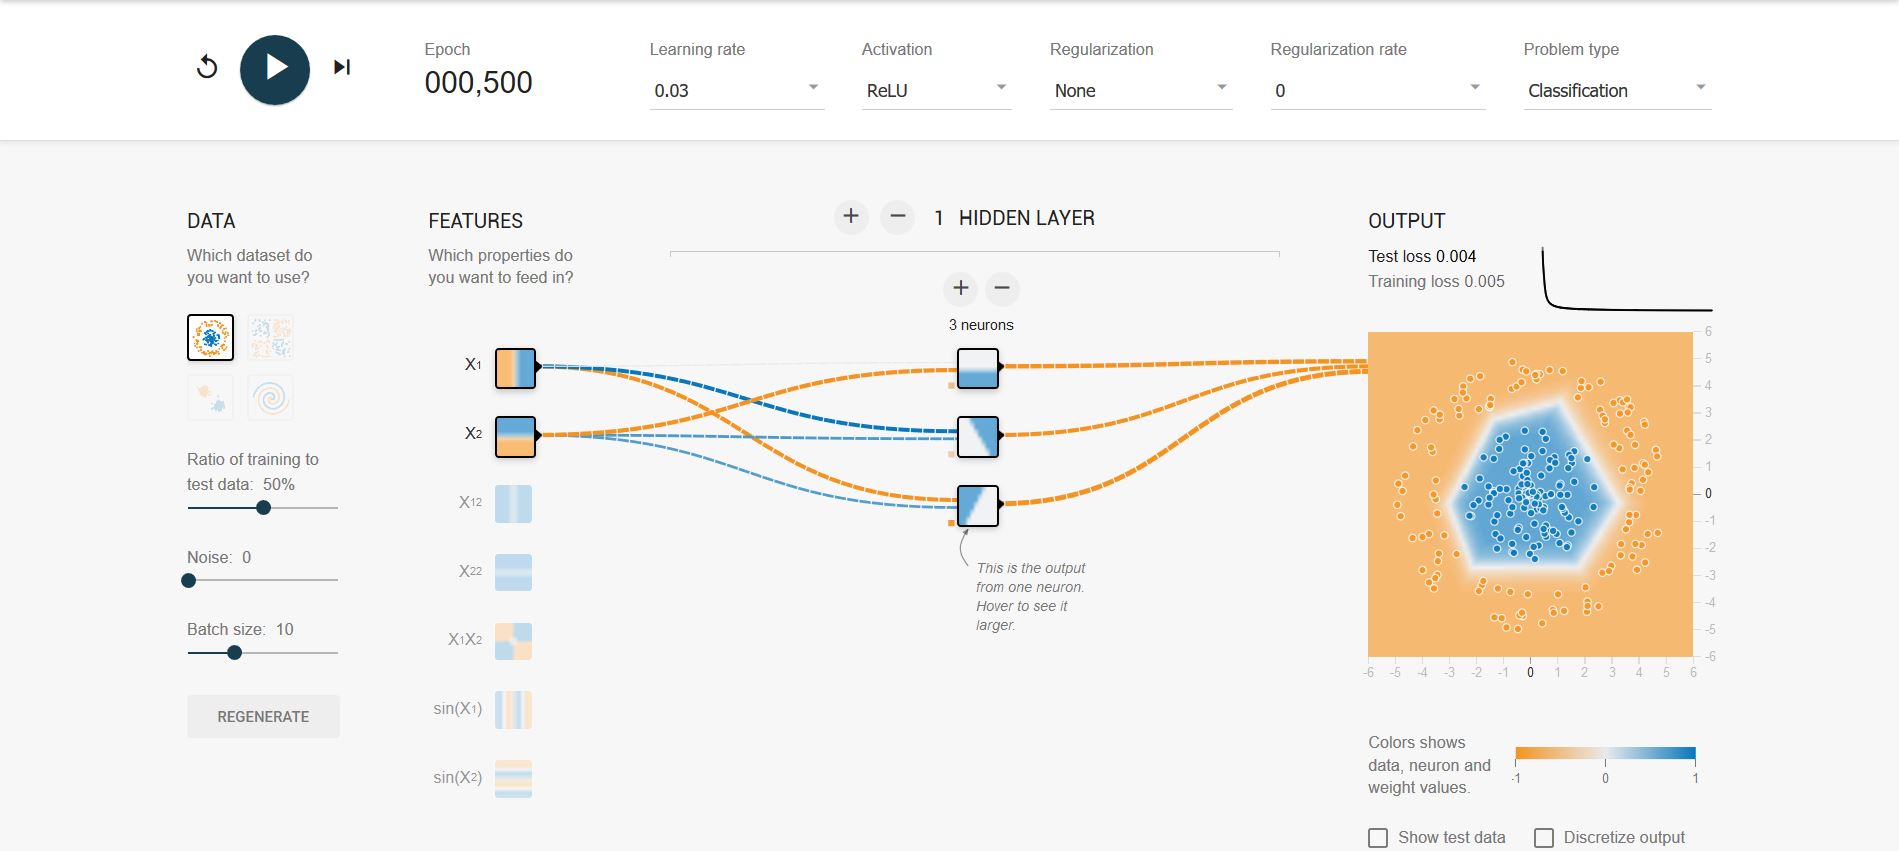Viewport: 1899px width, 851px height.
Task: Start training with the play button
Action: pos(275,69)
